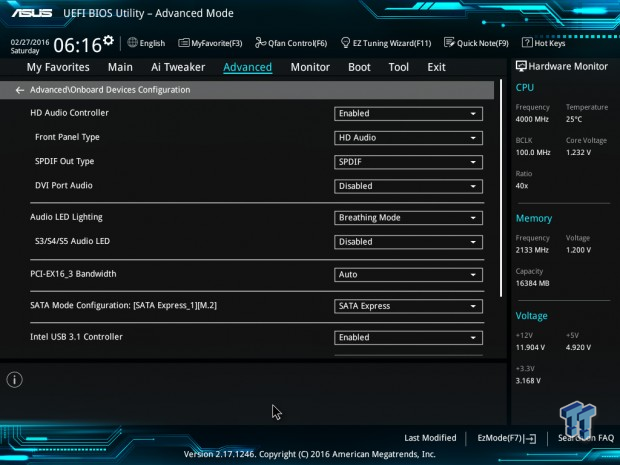This screenshot has height=465, width=620.
Task: Click the EZ Tuning Wizard bulb icon
Action: pos(345,43)
